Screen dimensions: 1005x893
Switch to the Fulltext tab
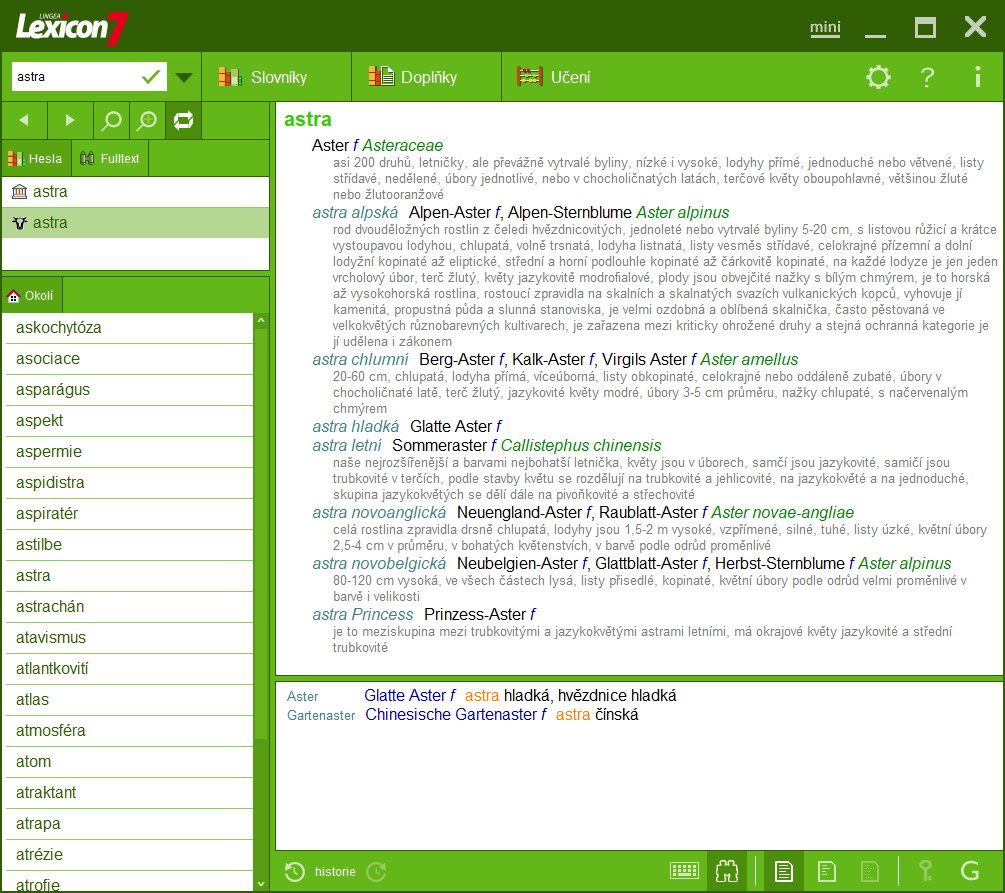click(110, 158)
